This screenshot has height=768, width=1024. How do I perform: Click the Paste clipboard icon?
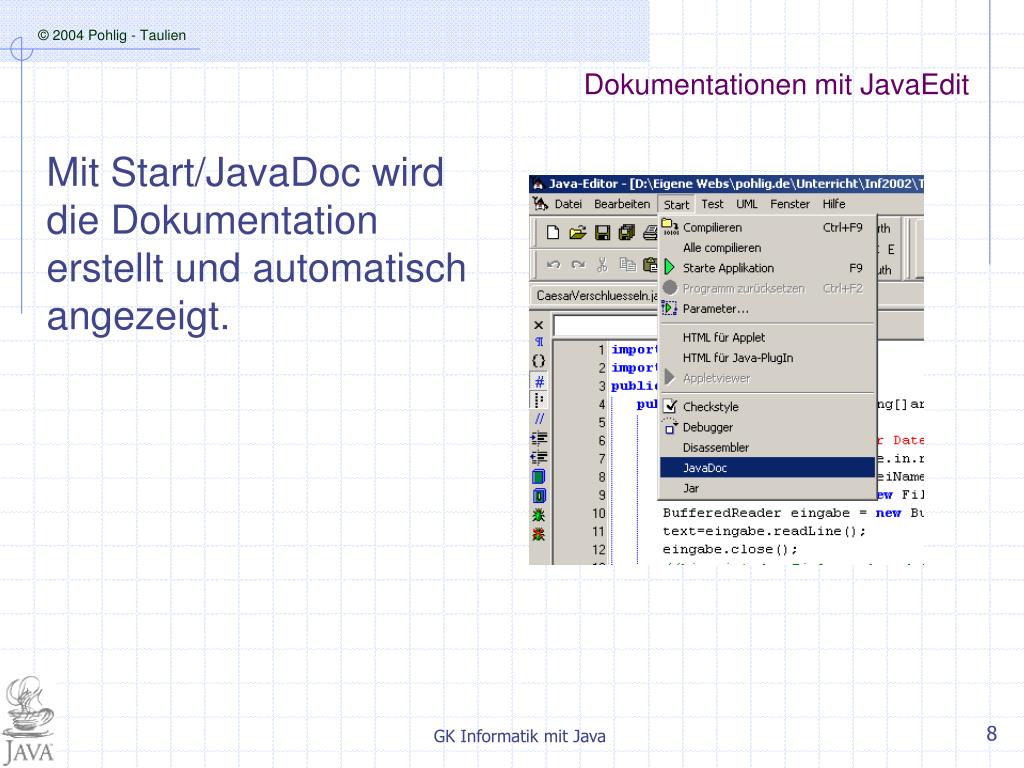coord(650,264)
